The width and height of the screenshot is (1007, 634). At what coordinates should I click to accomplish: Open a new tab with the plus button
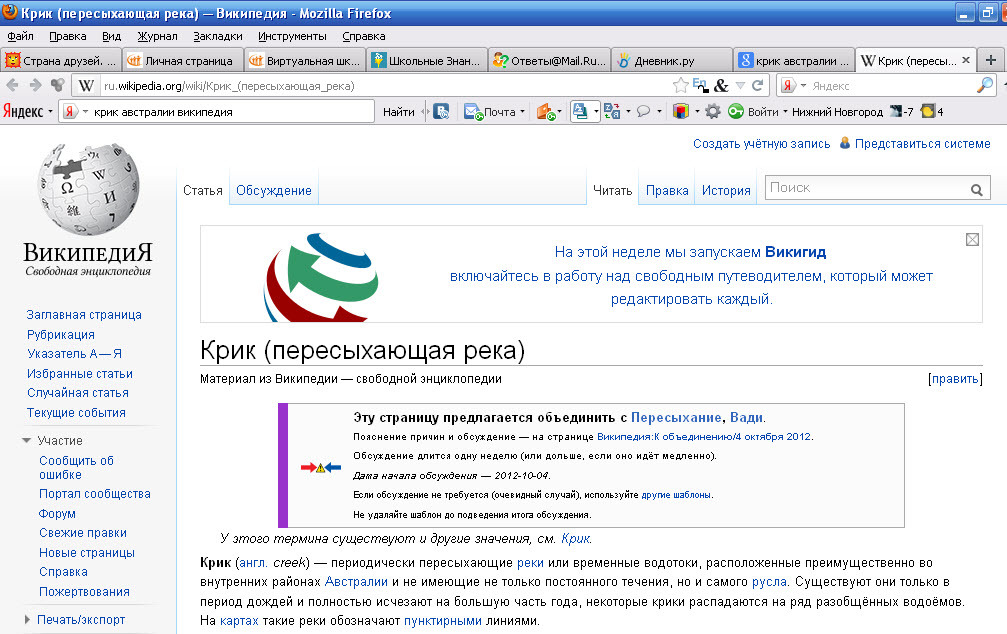coord(990,60)
